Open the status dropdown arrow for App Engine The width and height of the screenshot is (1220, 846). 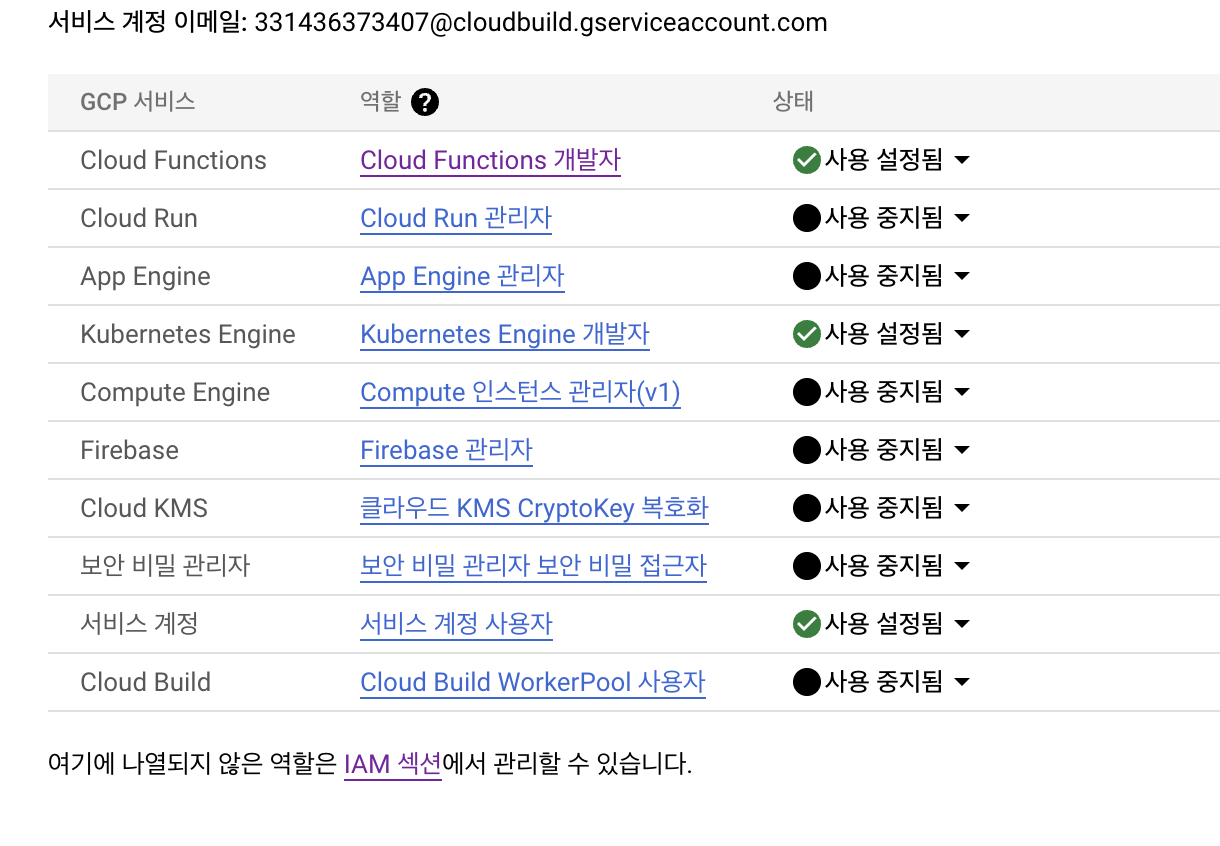[962, 277]
